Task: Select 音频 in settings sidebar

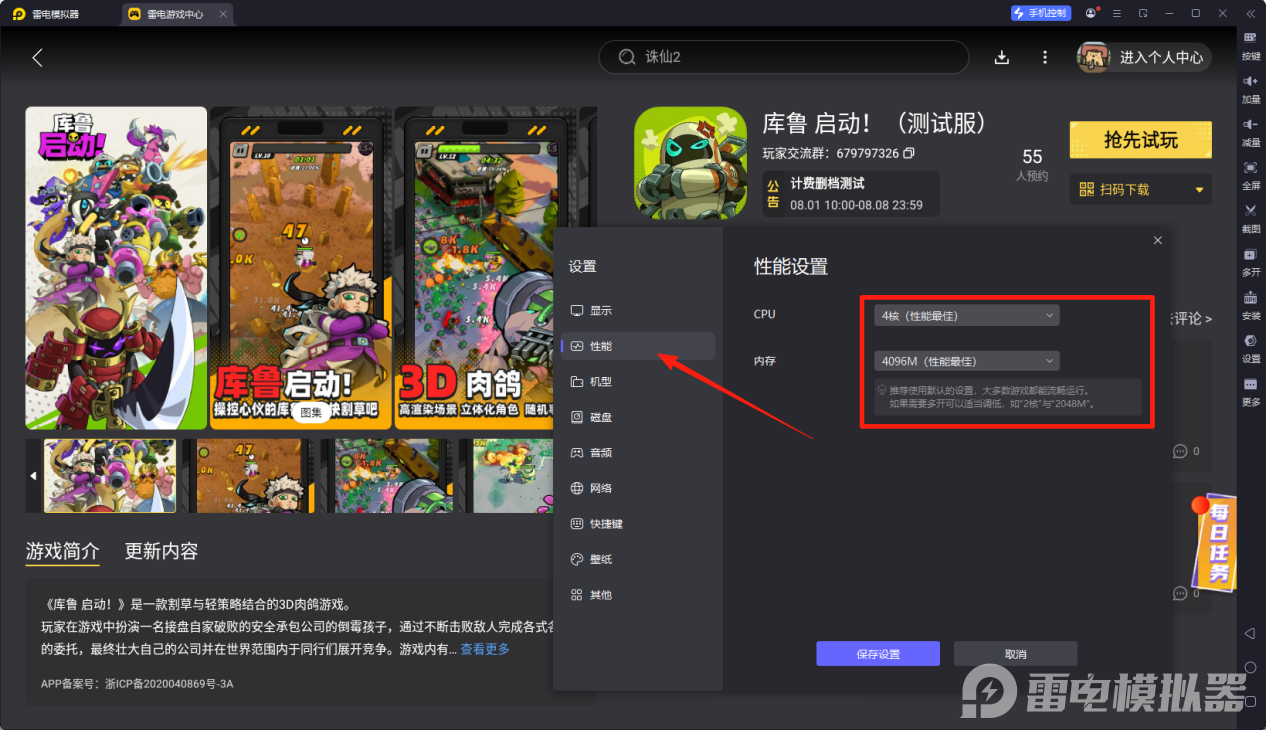Action: pos(638,453)
